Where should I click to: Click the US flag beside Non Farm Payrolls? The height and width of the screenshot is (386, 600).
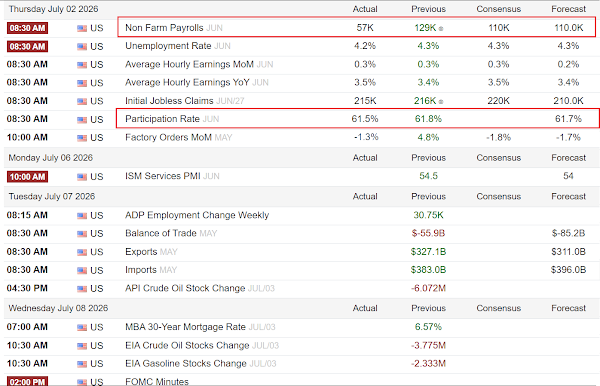click(82, 28)
